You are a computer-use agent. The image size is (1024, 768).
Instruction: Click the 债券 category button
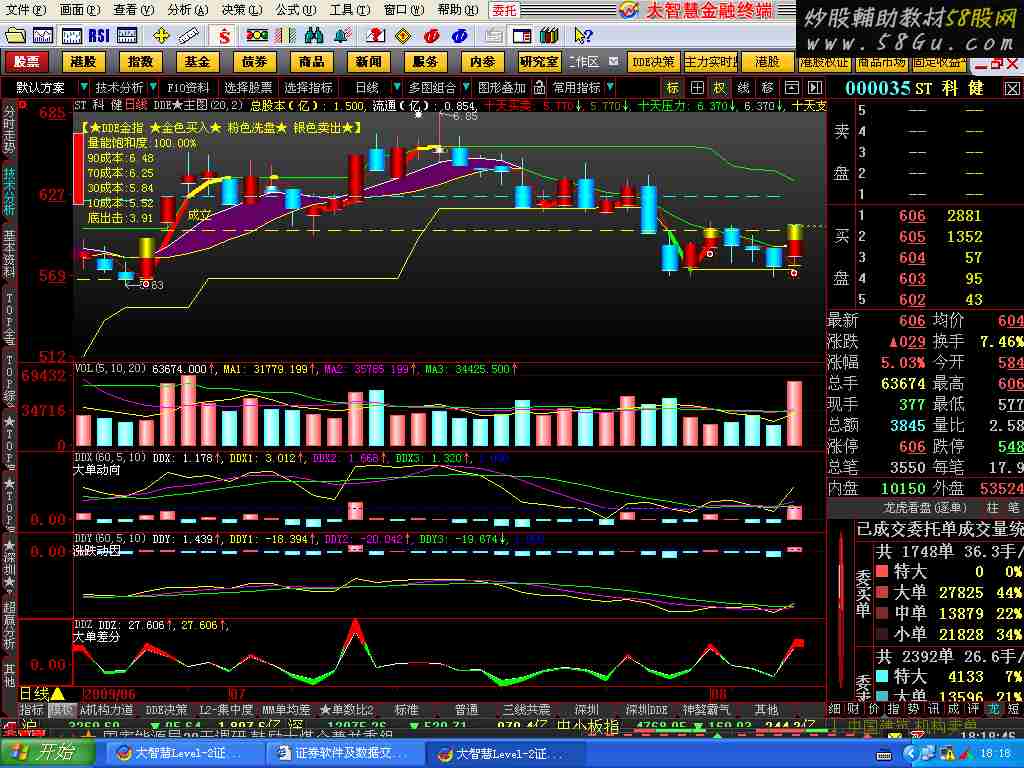pyautogui.click(x=255, y=61)
